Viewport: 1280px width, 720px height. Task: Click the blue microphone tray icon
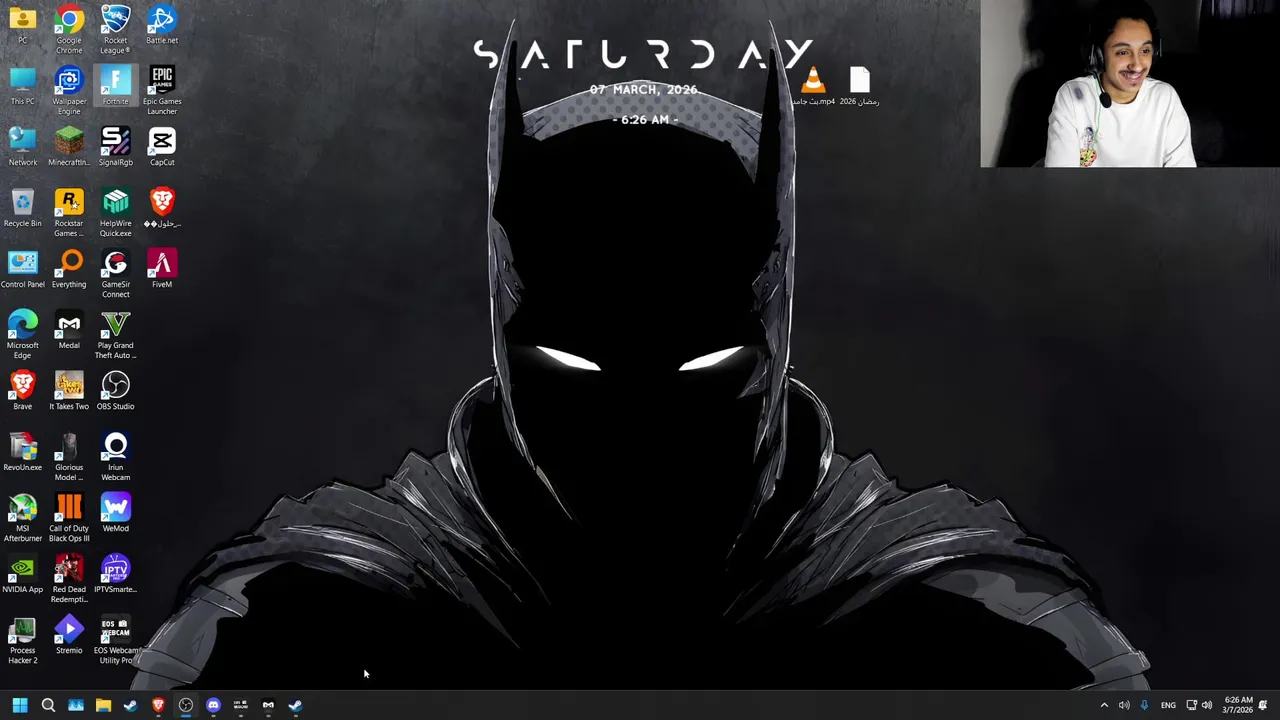pyautogui.click(x=1144, y=705)
